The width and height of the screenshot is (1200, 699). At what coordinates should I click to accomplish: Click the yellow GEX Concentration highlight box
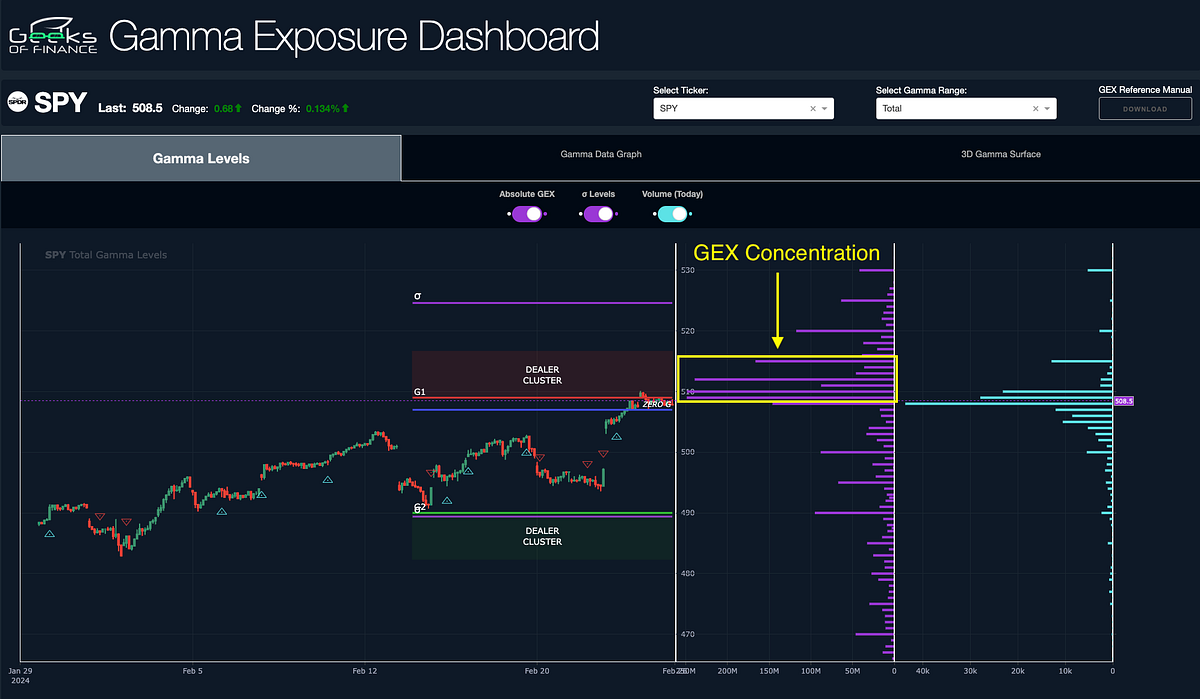[x=787, y=378]
